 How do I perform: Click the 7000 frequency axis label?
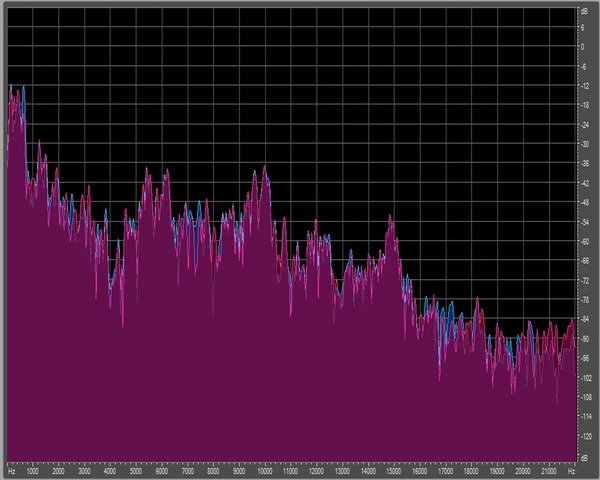pyautogui.click(x=188, y=471)
